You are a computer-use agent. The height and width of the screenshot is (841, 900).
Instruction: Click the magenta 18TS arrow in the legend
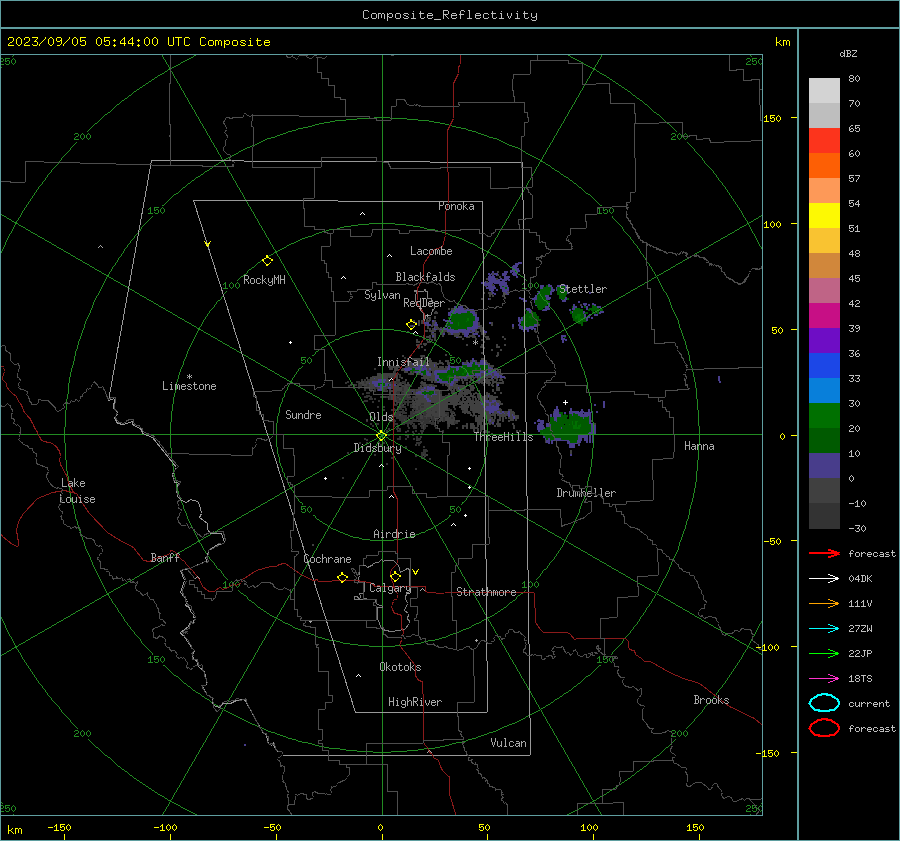(x=824, y=678)
